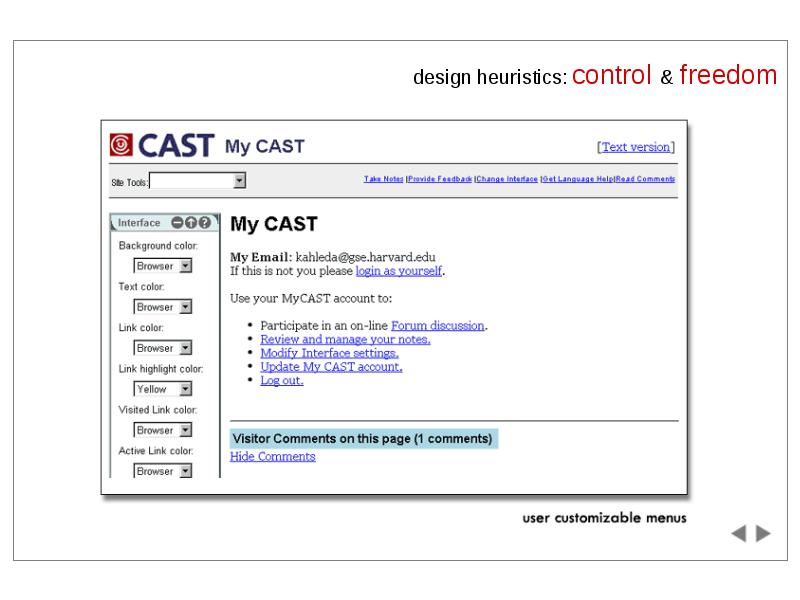Click Read Comments link
The image size is (800, 600).
click(645, 179)
